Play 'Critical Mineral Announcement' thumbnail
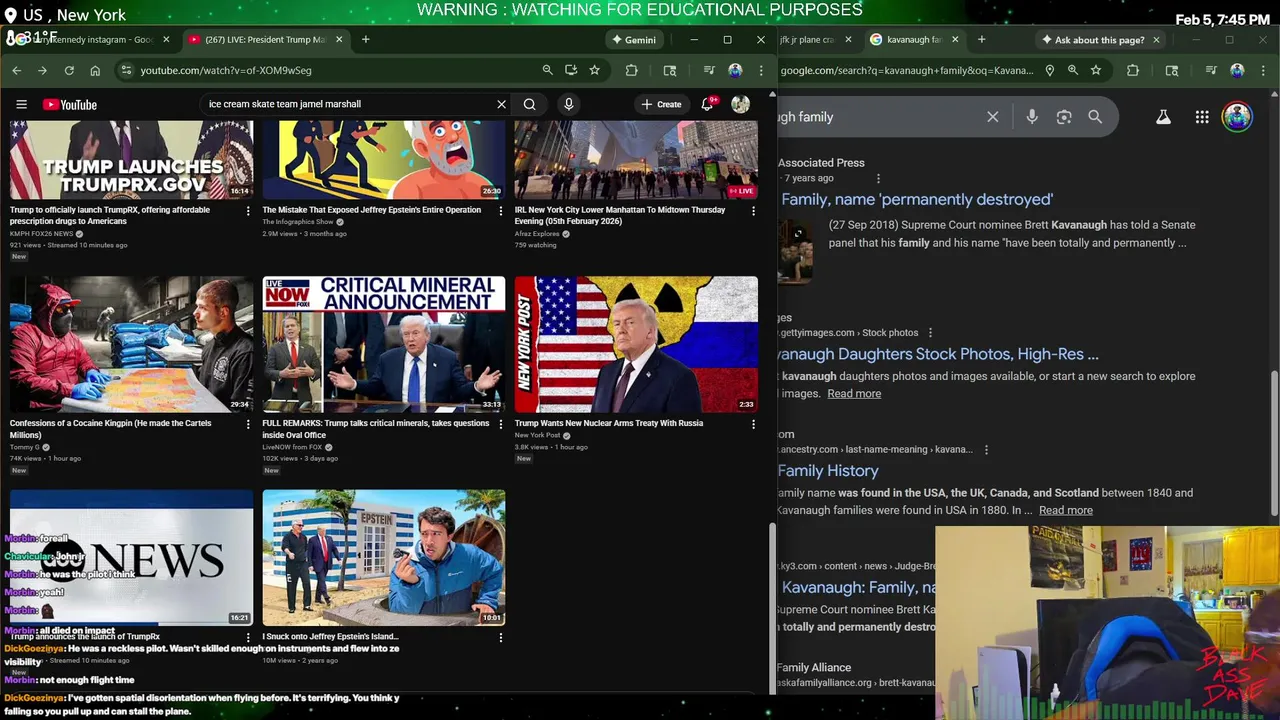 tap(384, 344)
